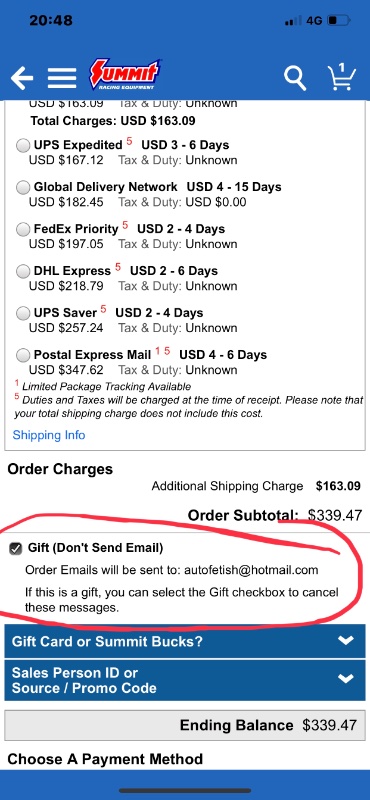This screenshot has width=370, height=800.
Task: Select UPS Saver shipping option
Action: pyautogui.click(x=23, y=313)
